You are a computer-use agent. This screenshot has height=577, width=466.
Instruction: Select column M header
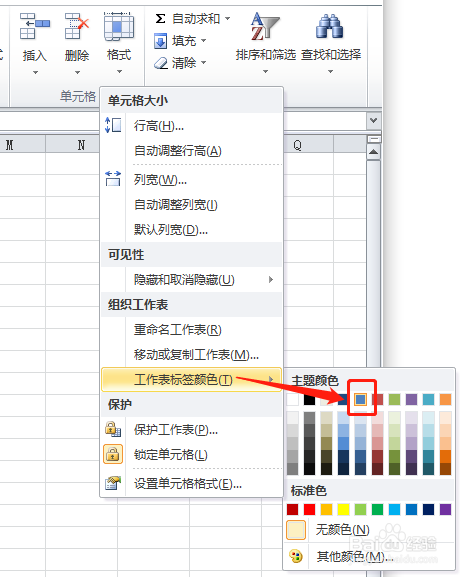[23, 144]
